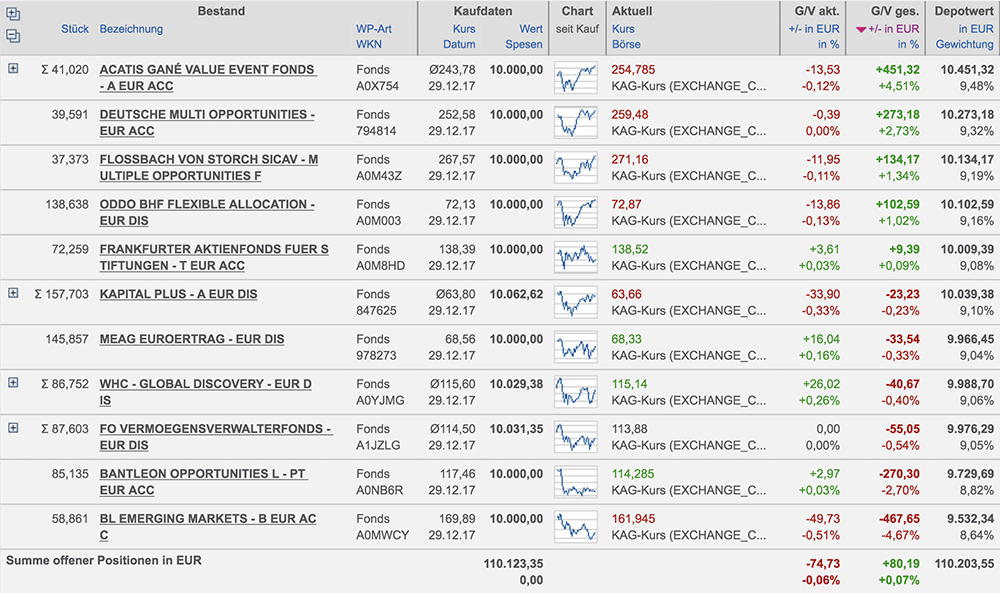
Task: Open WHC - GLOBAL DISCOVERY fund link
Action: pos(205,392)
